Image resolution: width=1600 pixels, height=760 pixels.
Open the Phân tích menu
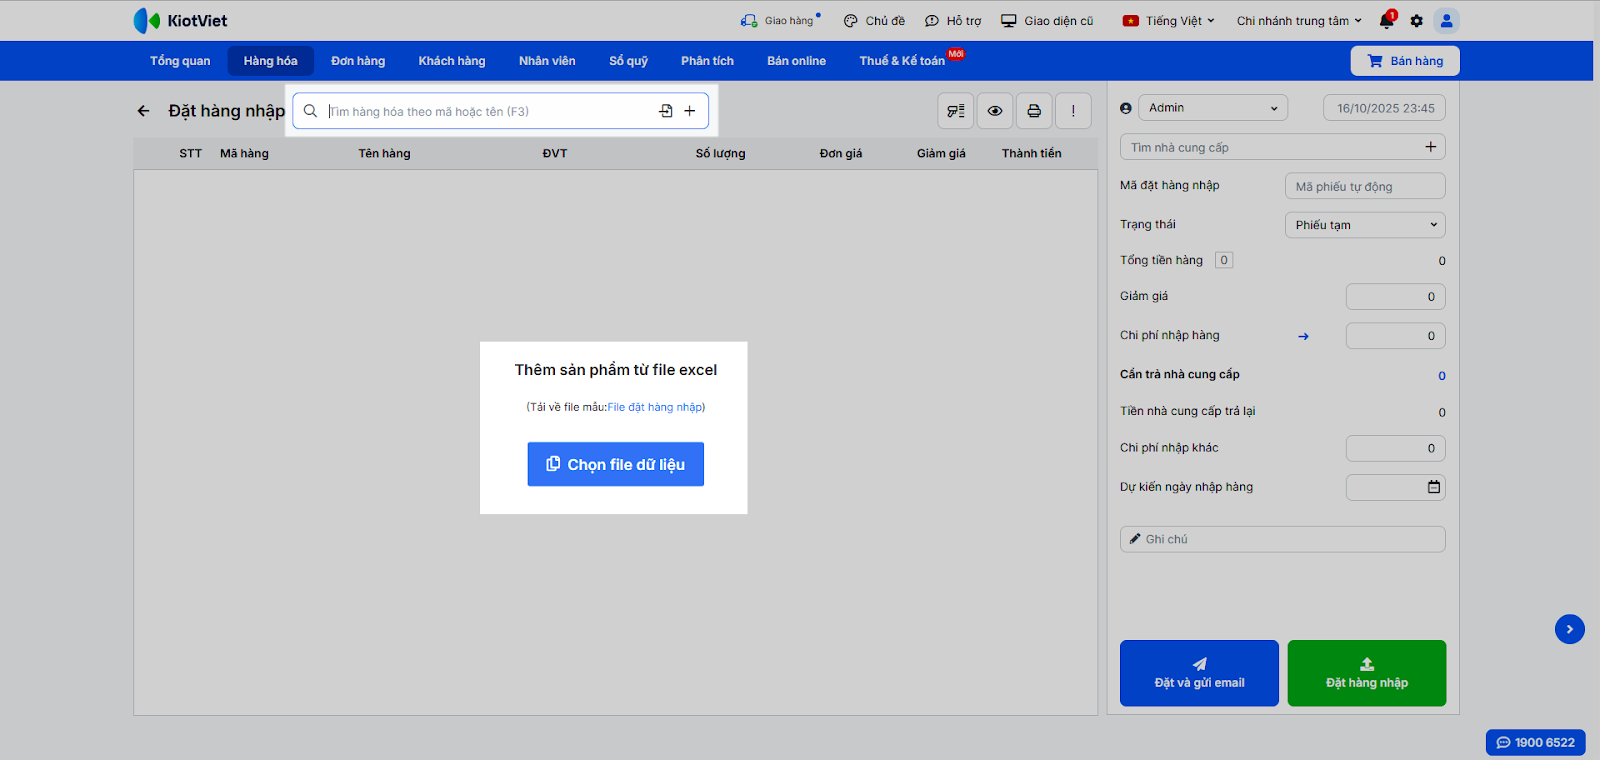[x=707, y=61]
